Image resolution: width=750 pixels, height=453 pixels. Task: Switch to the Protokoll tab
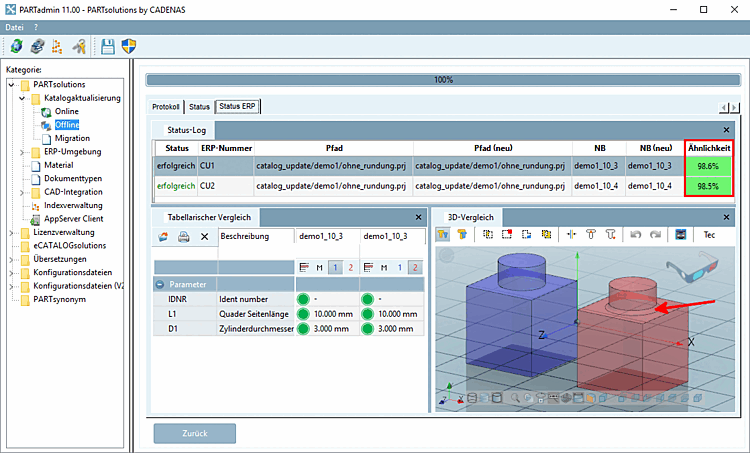(166, 106)
